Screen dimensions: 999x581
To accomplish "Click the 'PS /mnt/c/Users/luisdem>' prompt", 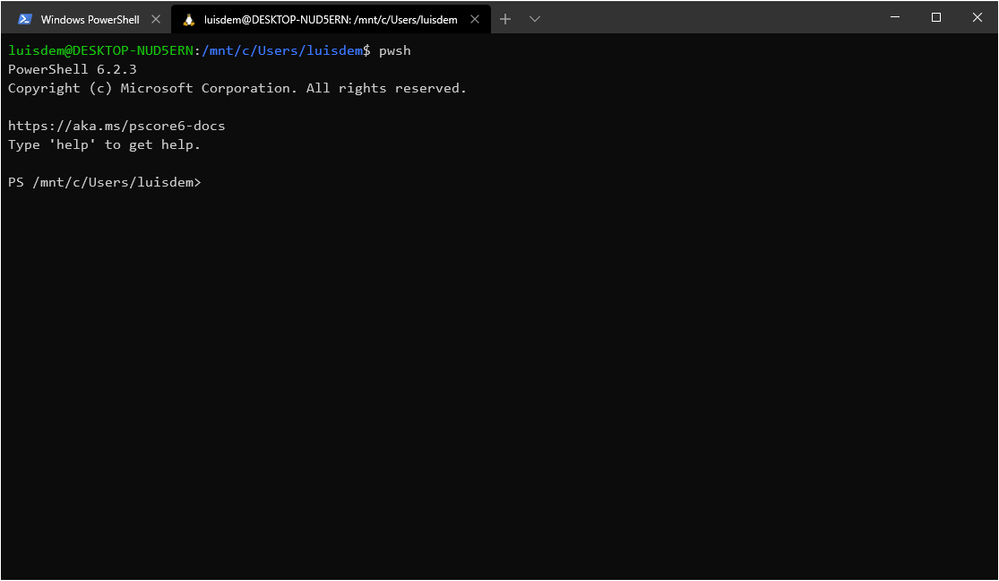I will 104,182.
